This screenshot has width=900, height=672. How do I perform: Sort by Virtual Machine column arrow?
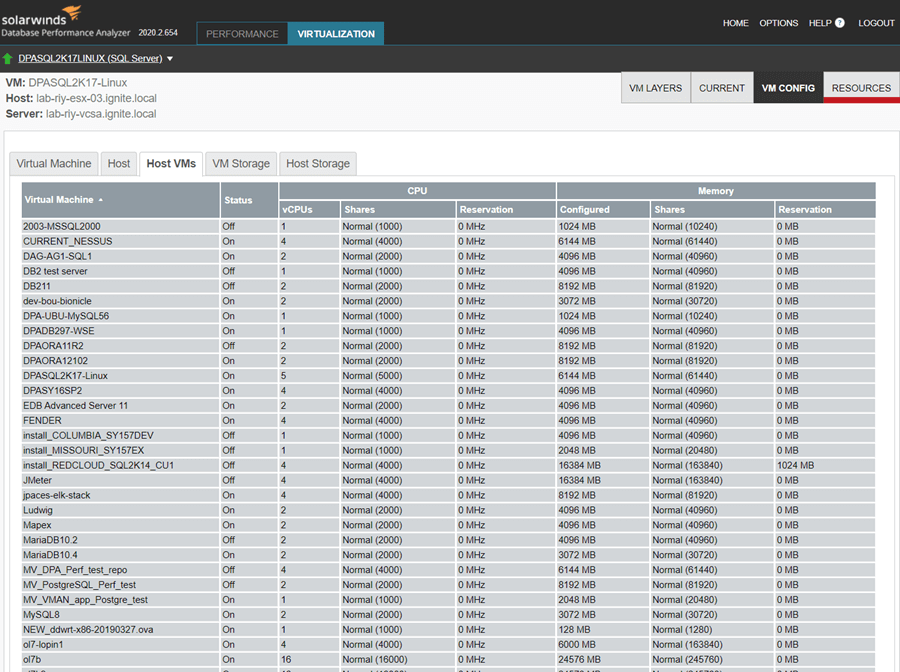(100, 200)
